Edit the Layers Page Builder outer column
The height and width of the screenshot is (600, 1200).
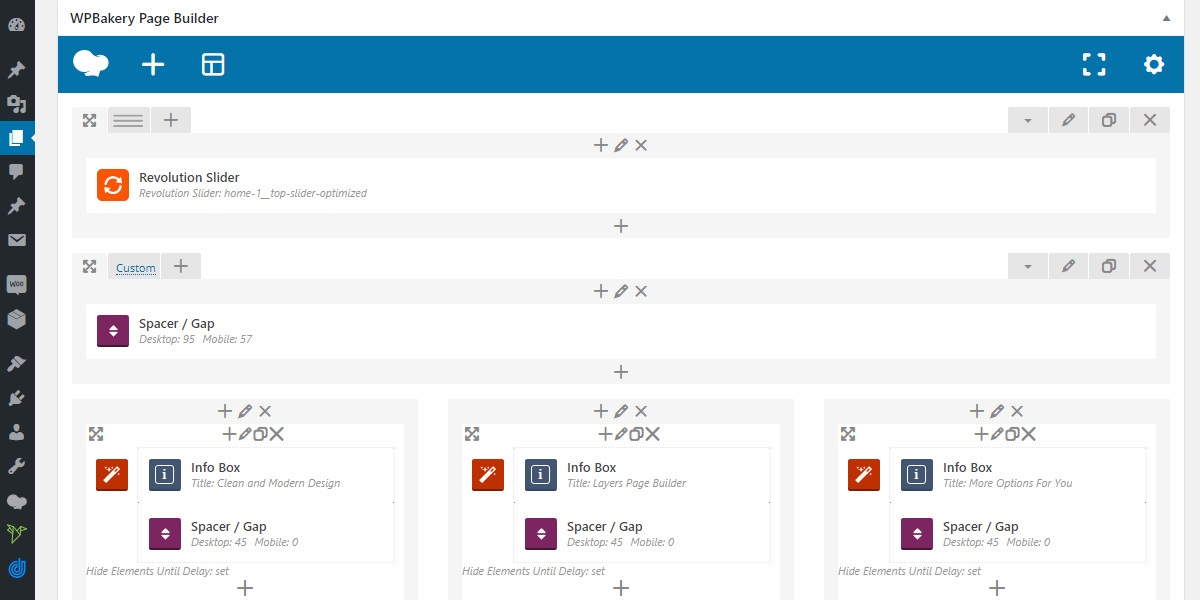click(621, 411)
